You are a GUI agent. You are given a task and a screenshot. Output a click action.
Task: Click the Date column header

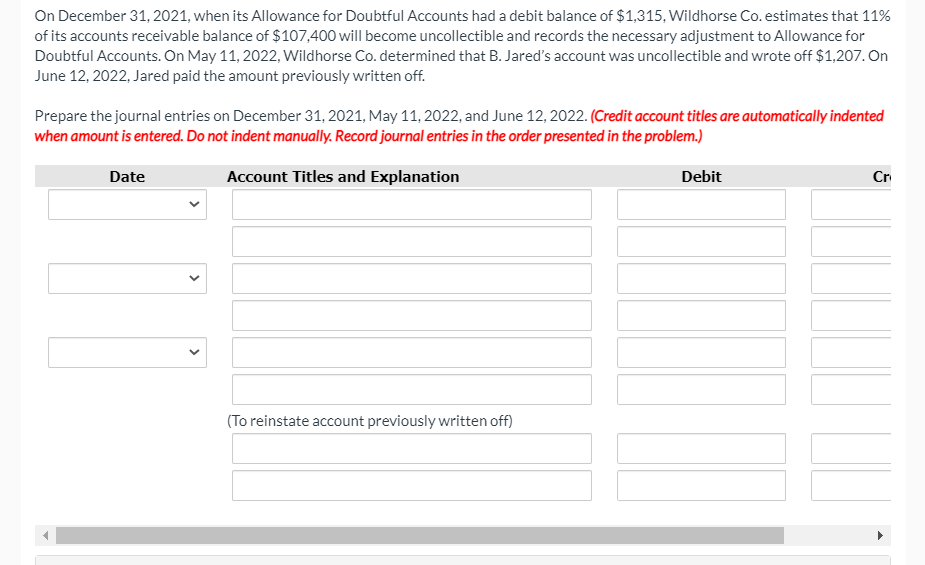point(127,176)
